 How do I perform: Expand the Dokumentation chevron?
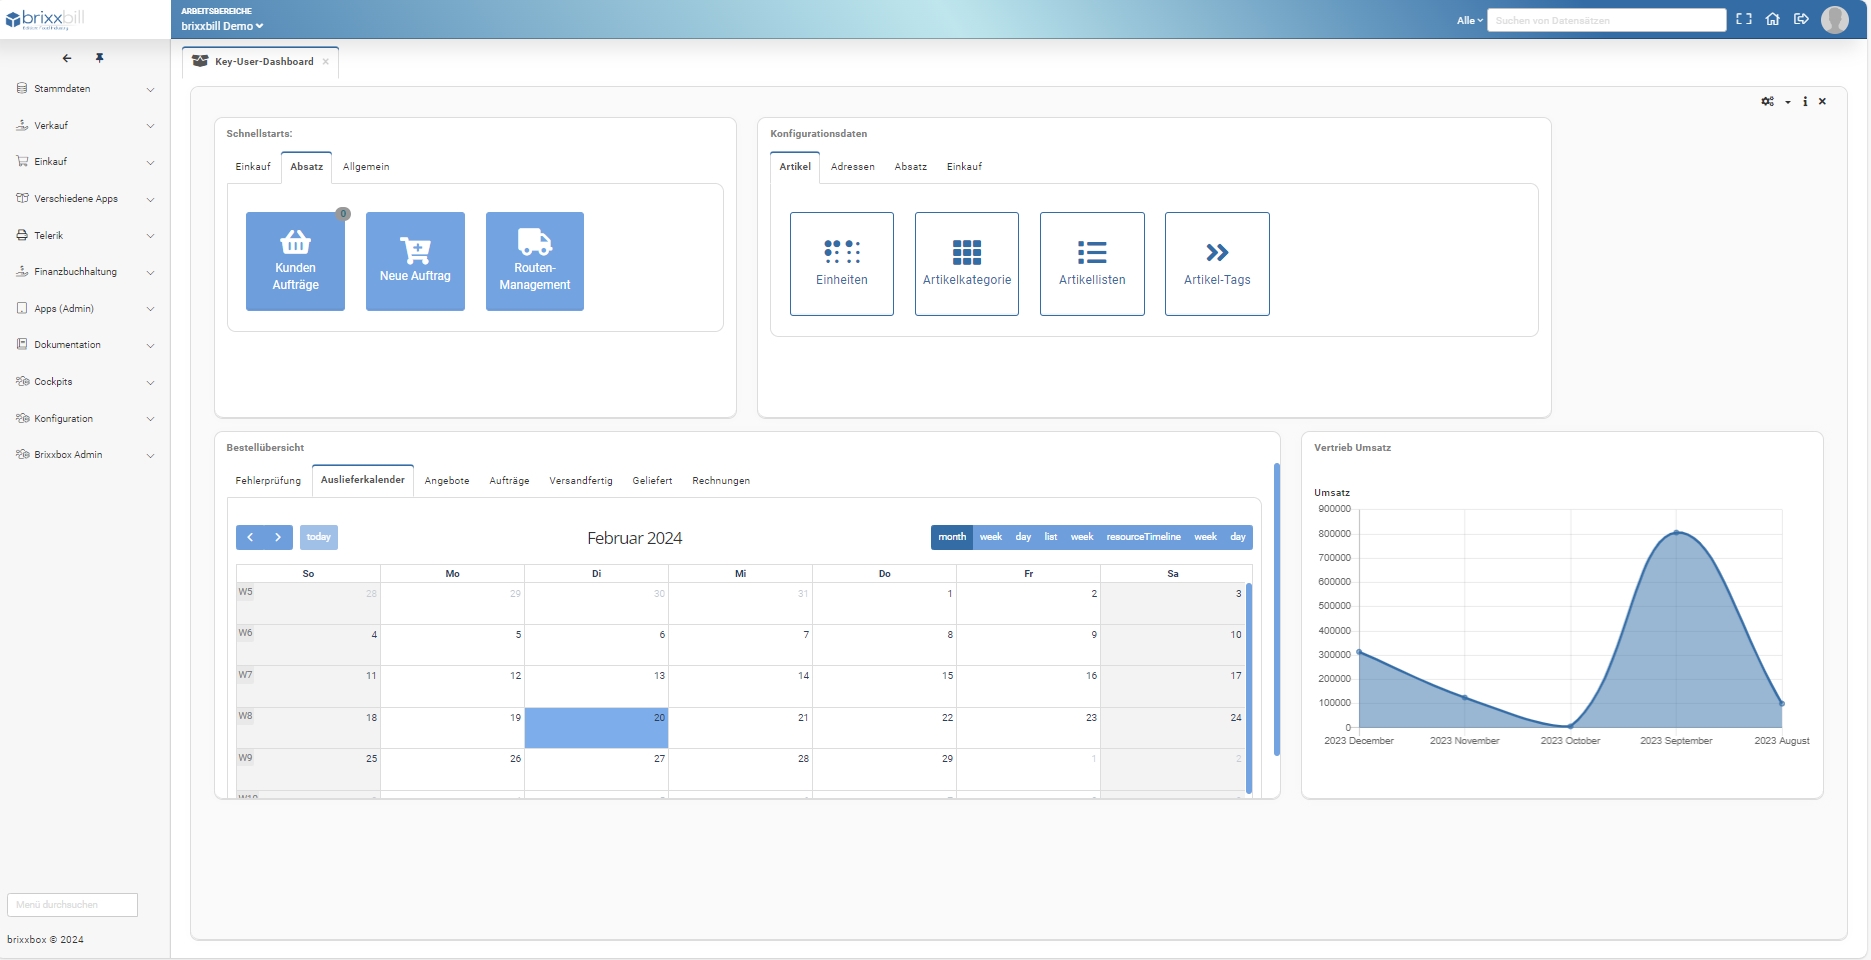tap(150, 345)
